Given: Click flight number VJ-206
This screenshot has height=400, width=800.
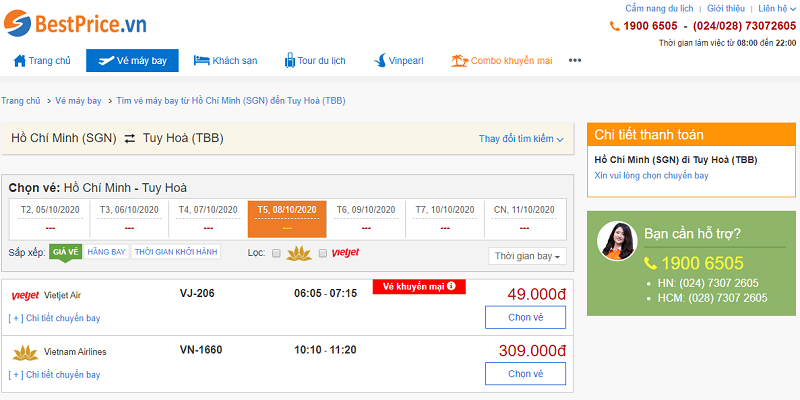Looking at the screenshot, I should [x=197, y=293].
